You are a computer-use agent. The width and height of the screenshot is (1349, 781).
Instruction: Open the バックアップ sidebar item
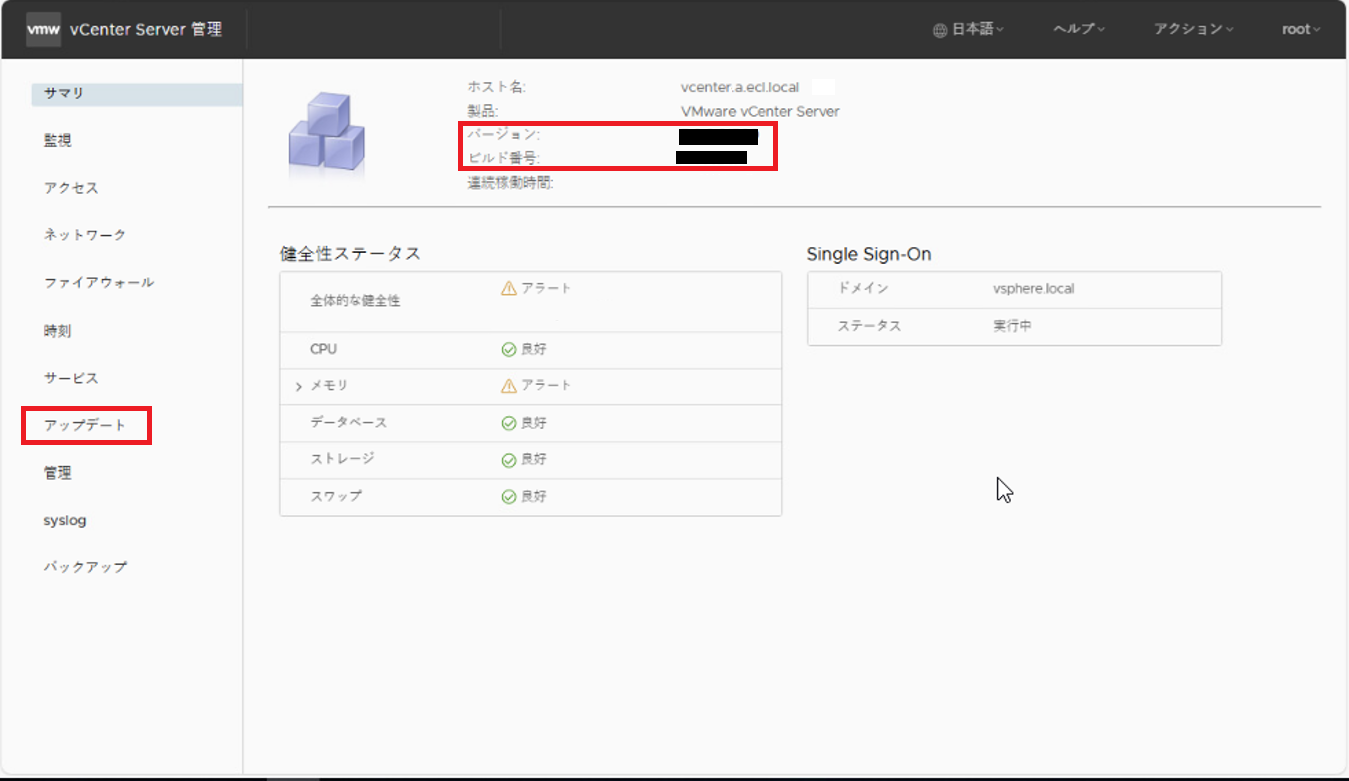[x=86, y=567]
